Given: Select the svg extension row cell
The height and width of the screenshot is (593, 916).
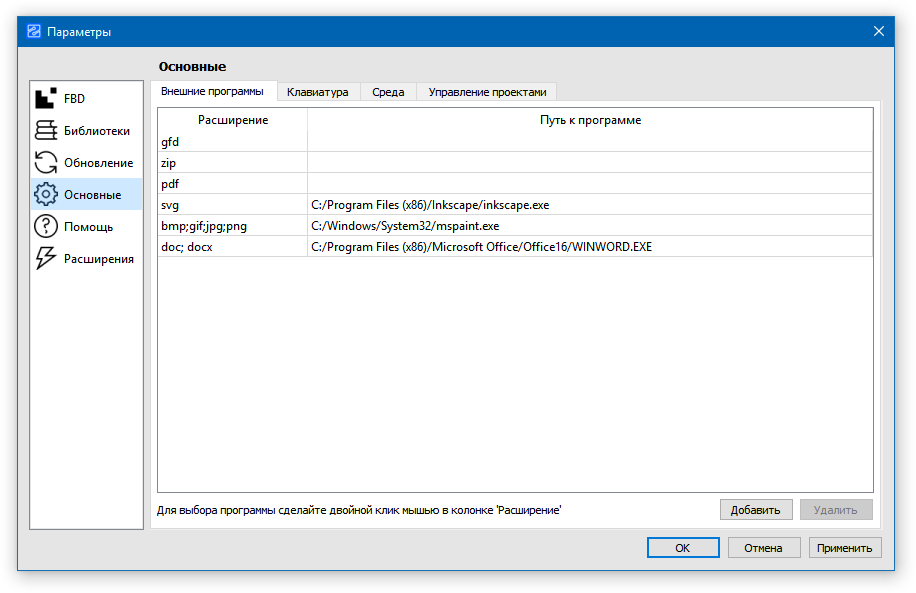Looking at the screenshot, I should 232,205.
